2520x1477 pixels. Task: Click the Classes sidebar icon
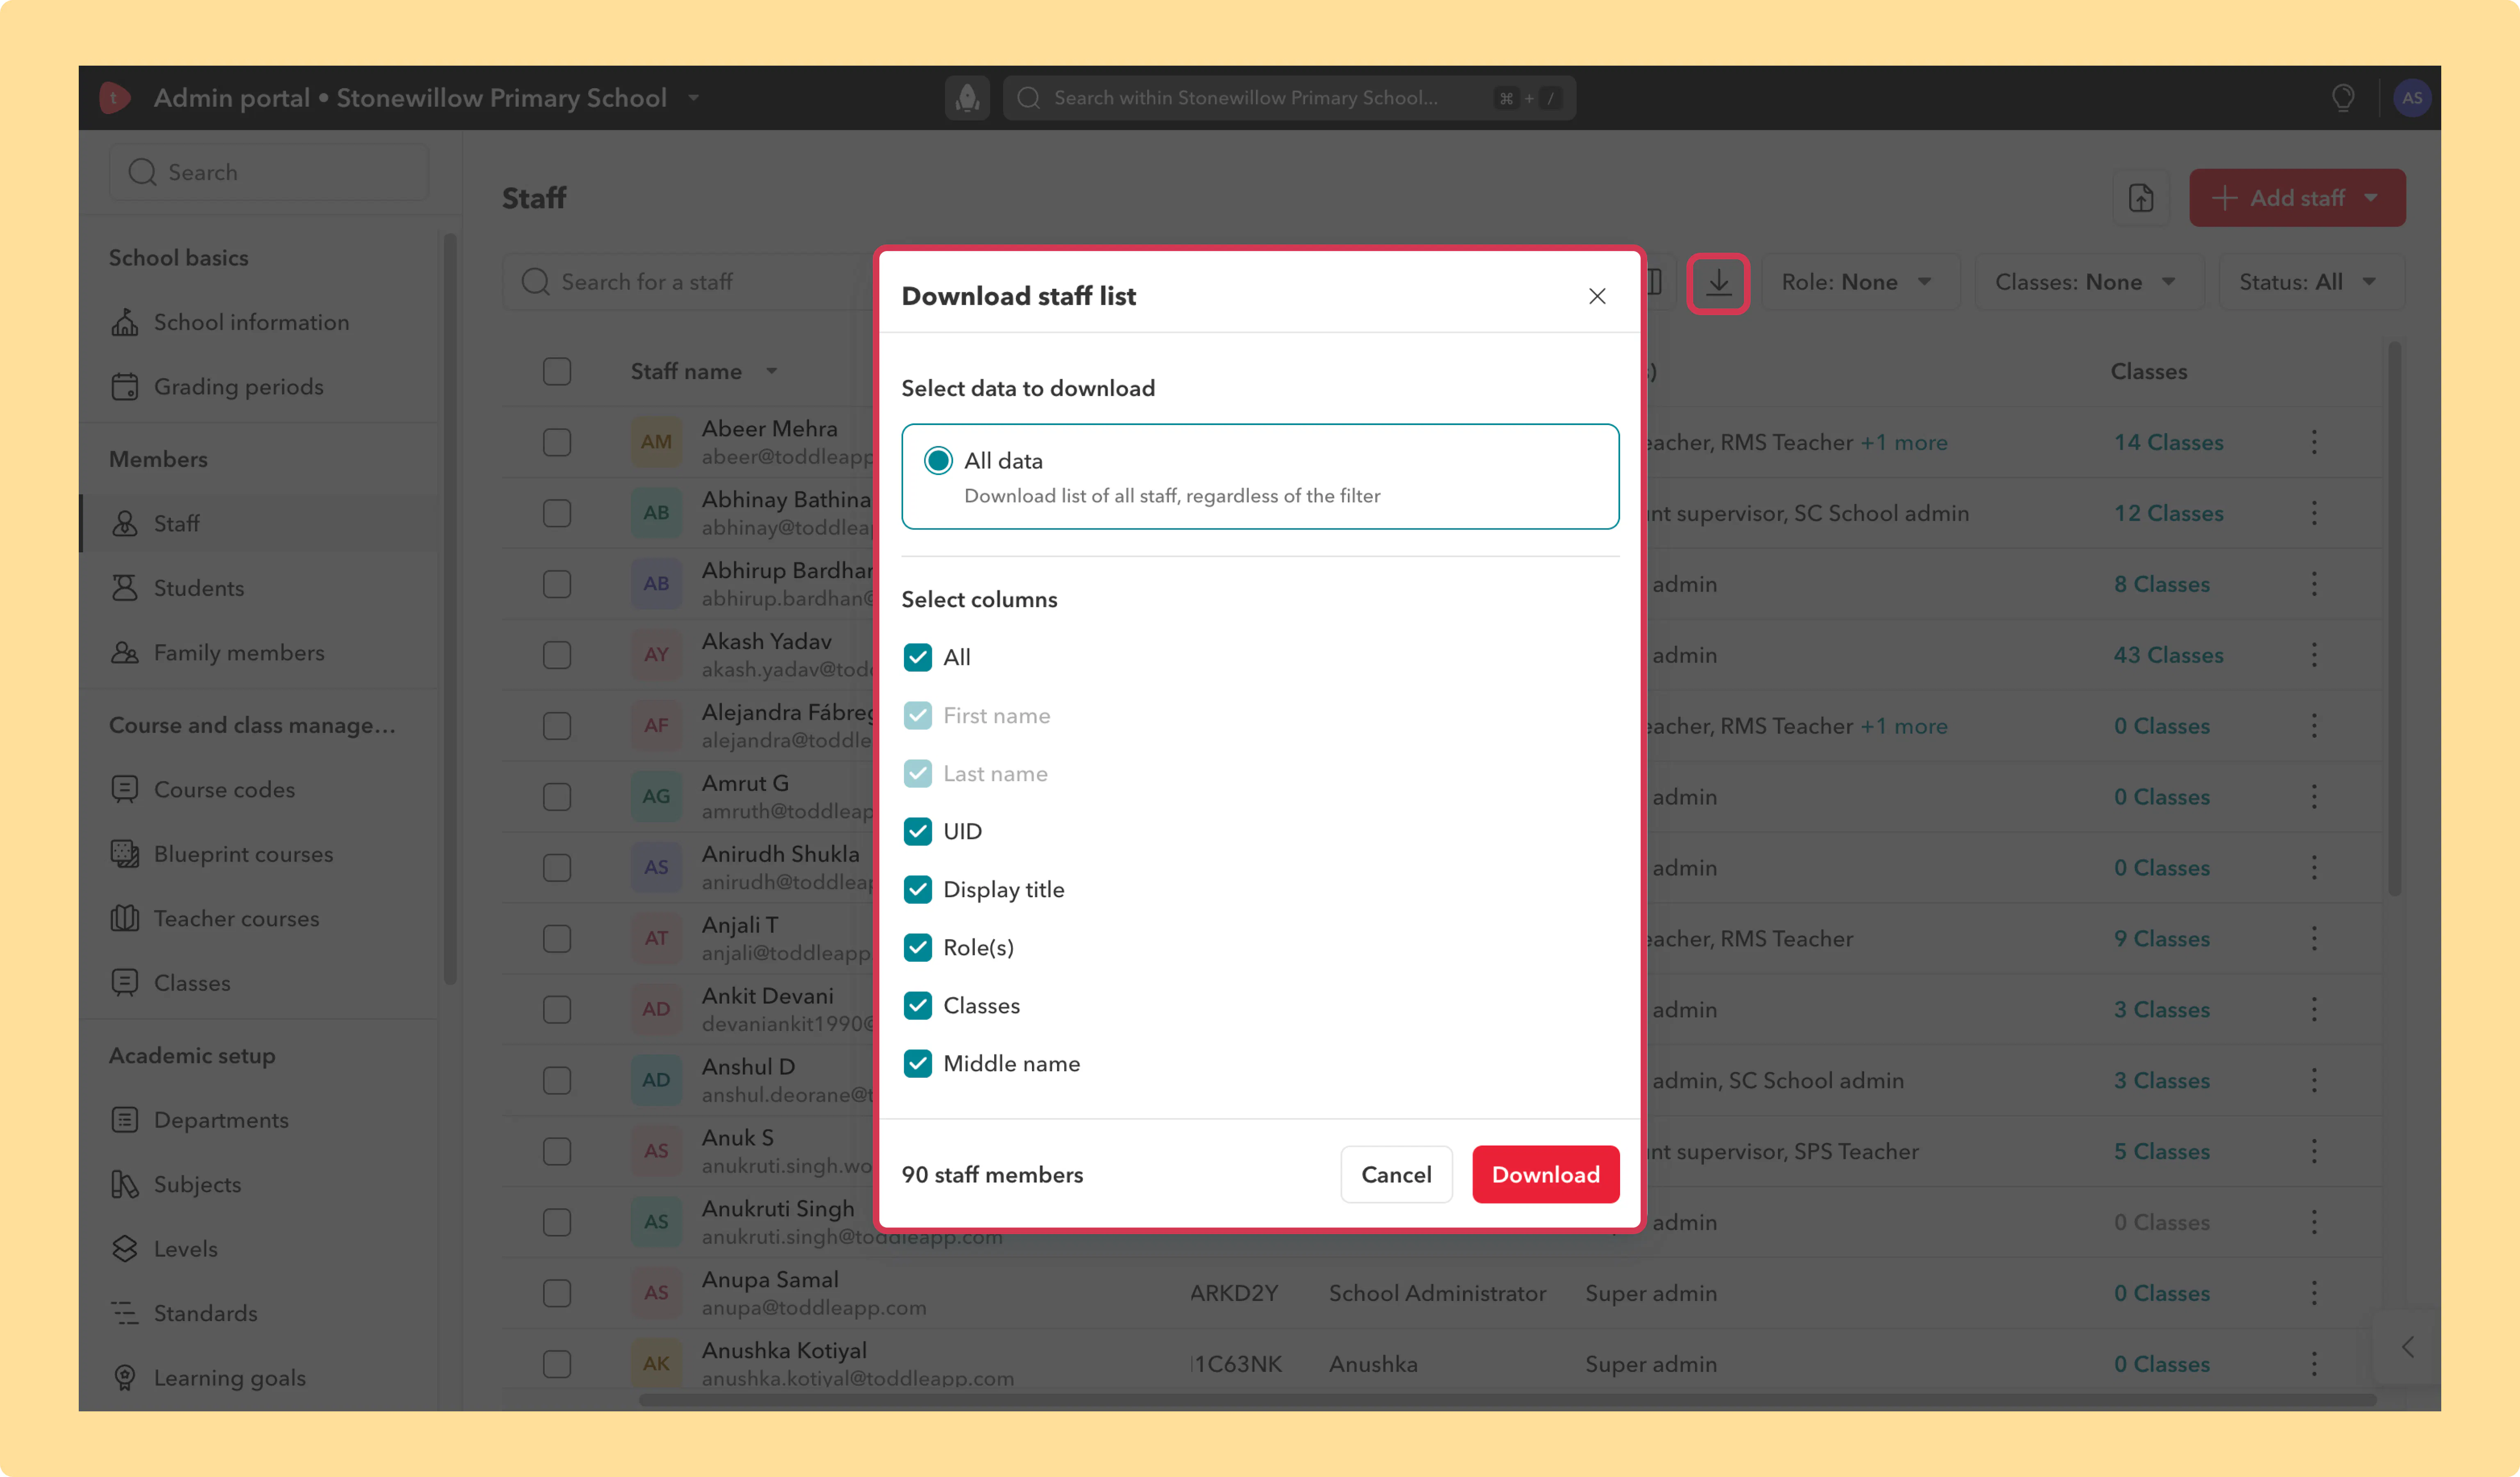pos(125,983)
